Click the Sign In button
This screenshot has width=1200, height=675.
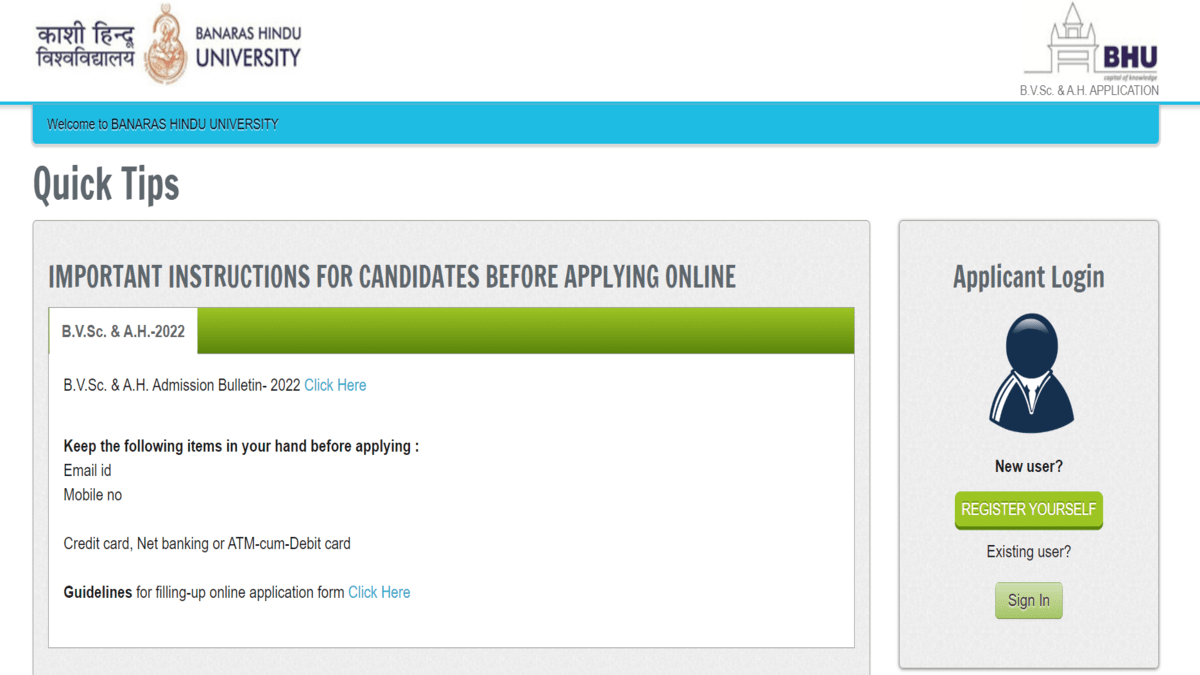click(x=1029, y=601)
